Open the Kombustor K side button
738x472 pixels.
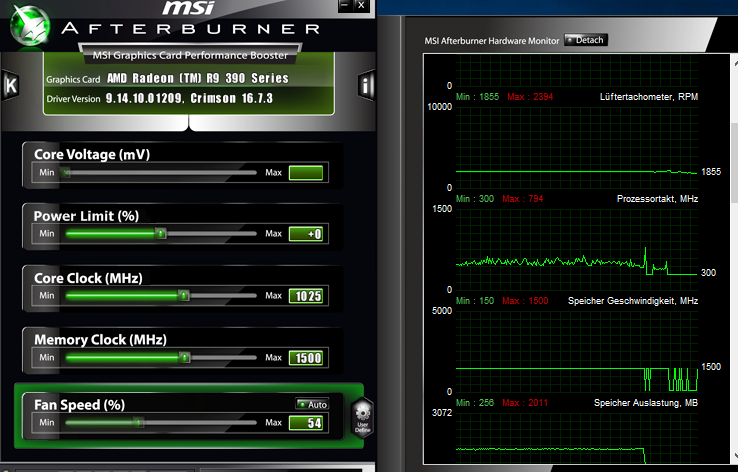pyautogui.click(x=10, y=85)
